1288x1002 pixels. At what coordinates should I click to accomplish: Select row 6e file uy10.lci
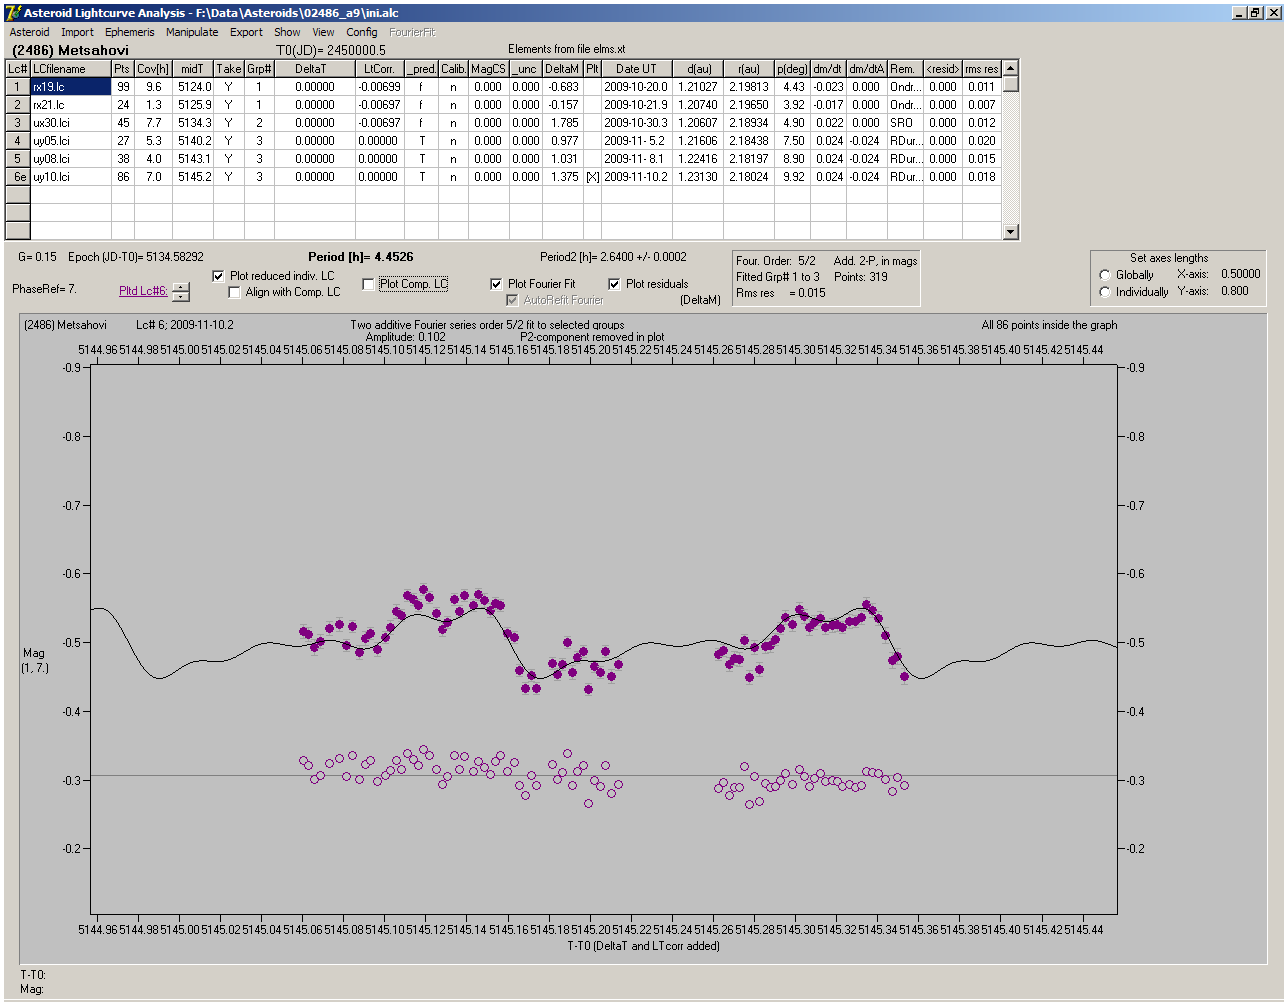[x=70, y=177]
